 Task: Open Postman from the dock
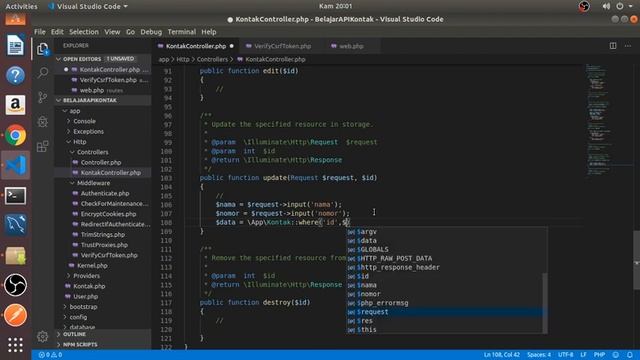(16, 315)
